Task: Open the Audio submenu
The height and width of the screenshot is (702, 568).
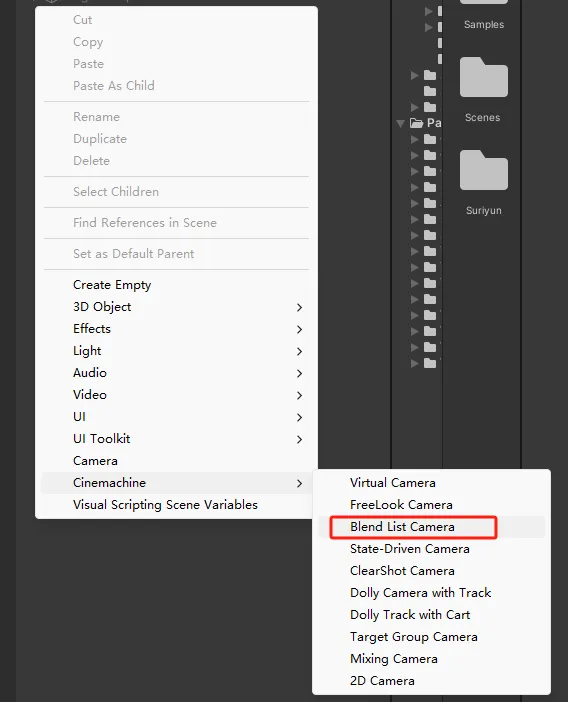Action: coord(176,372)
